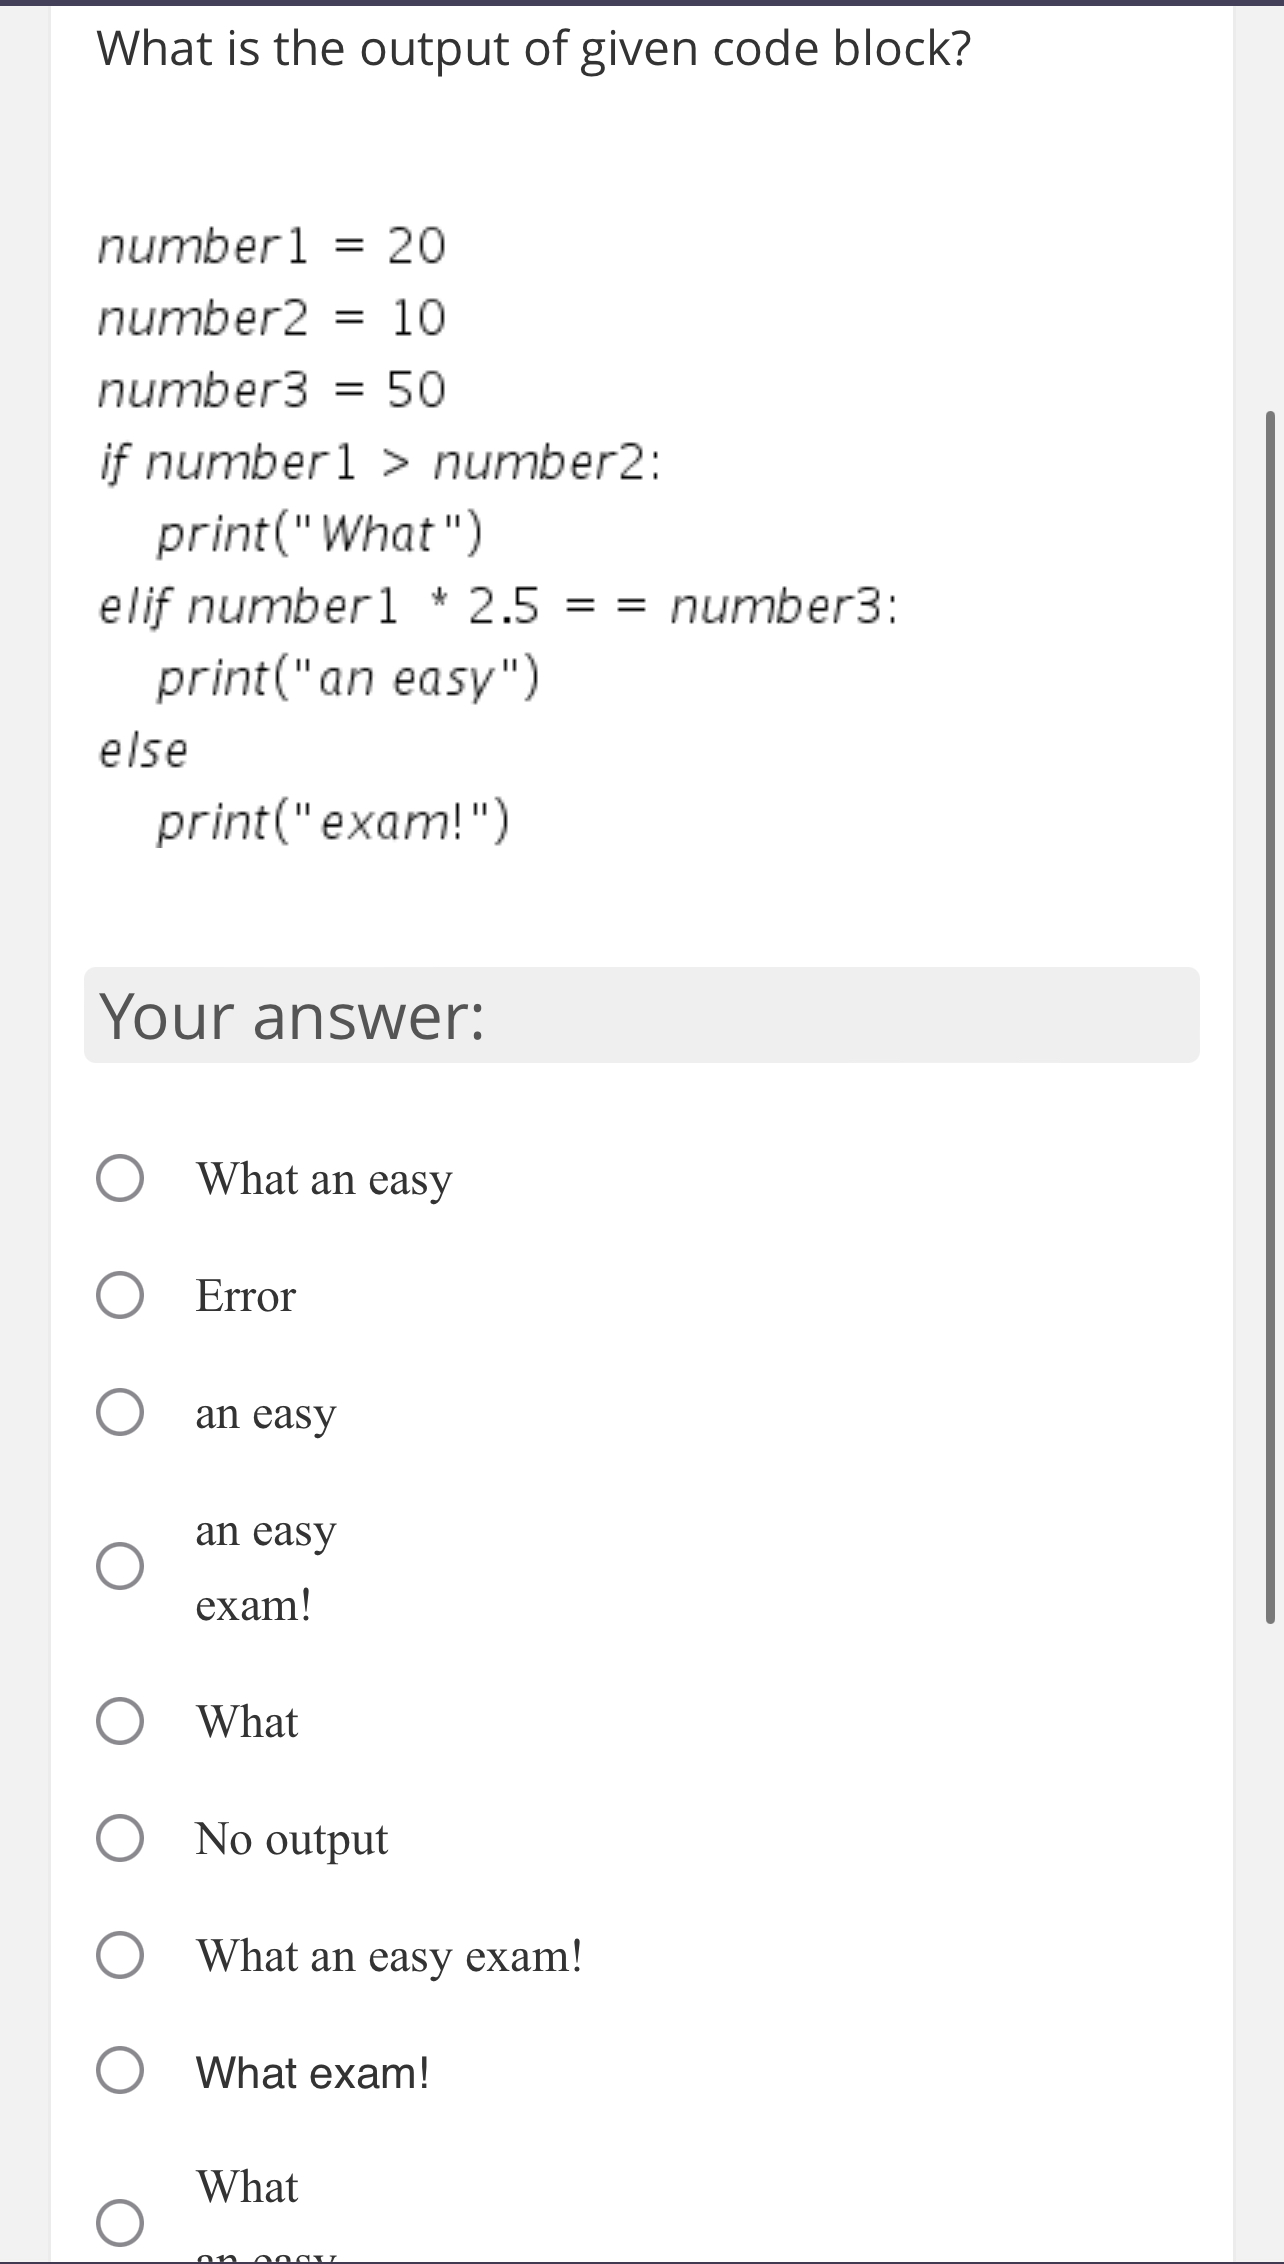Click the line containing print("exam!")

pos(334,820)
